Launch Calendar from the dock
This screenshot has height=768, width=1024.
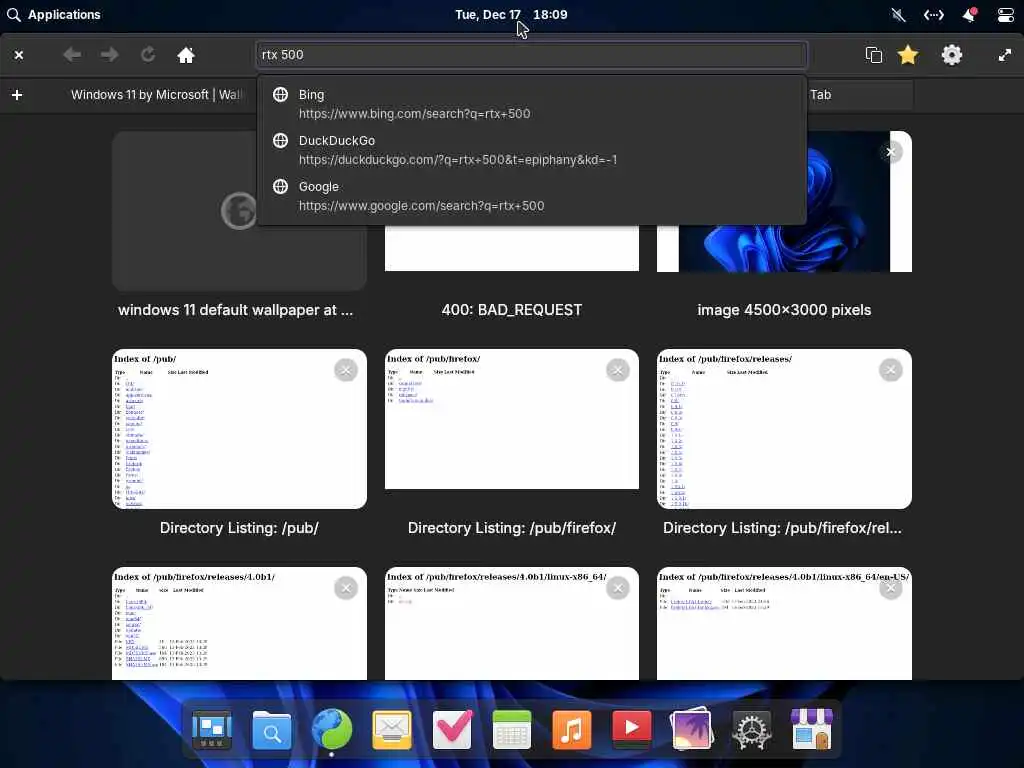pyautogui.click(x=512, y=729)
